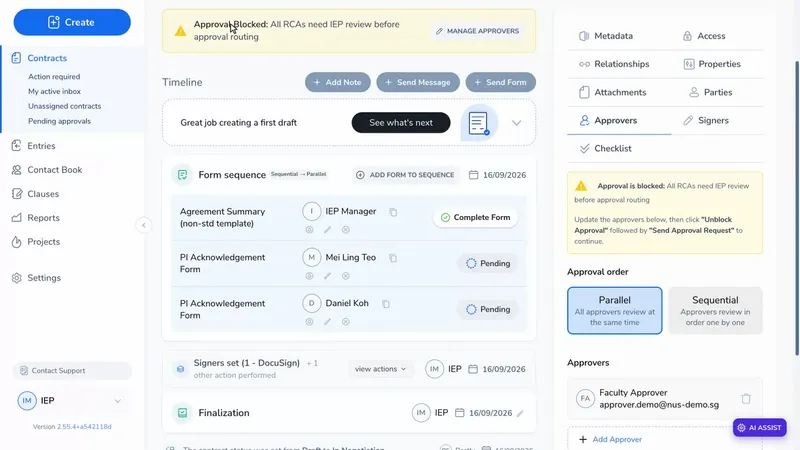Click the edit pencil under IEP Manager

click(328, 230)
